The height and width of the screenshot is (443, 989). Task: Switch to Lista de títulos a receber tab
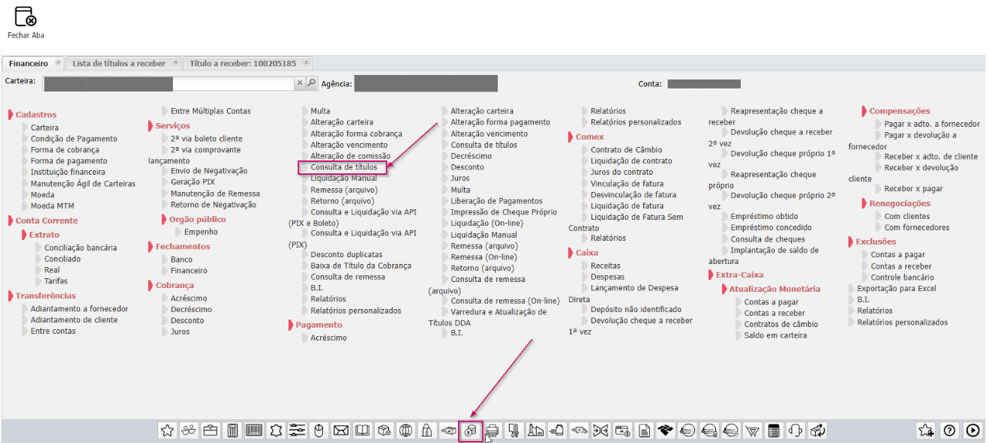point(115,63)
